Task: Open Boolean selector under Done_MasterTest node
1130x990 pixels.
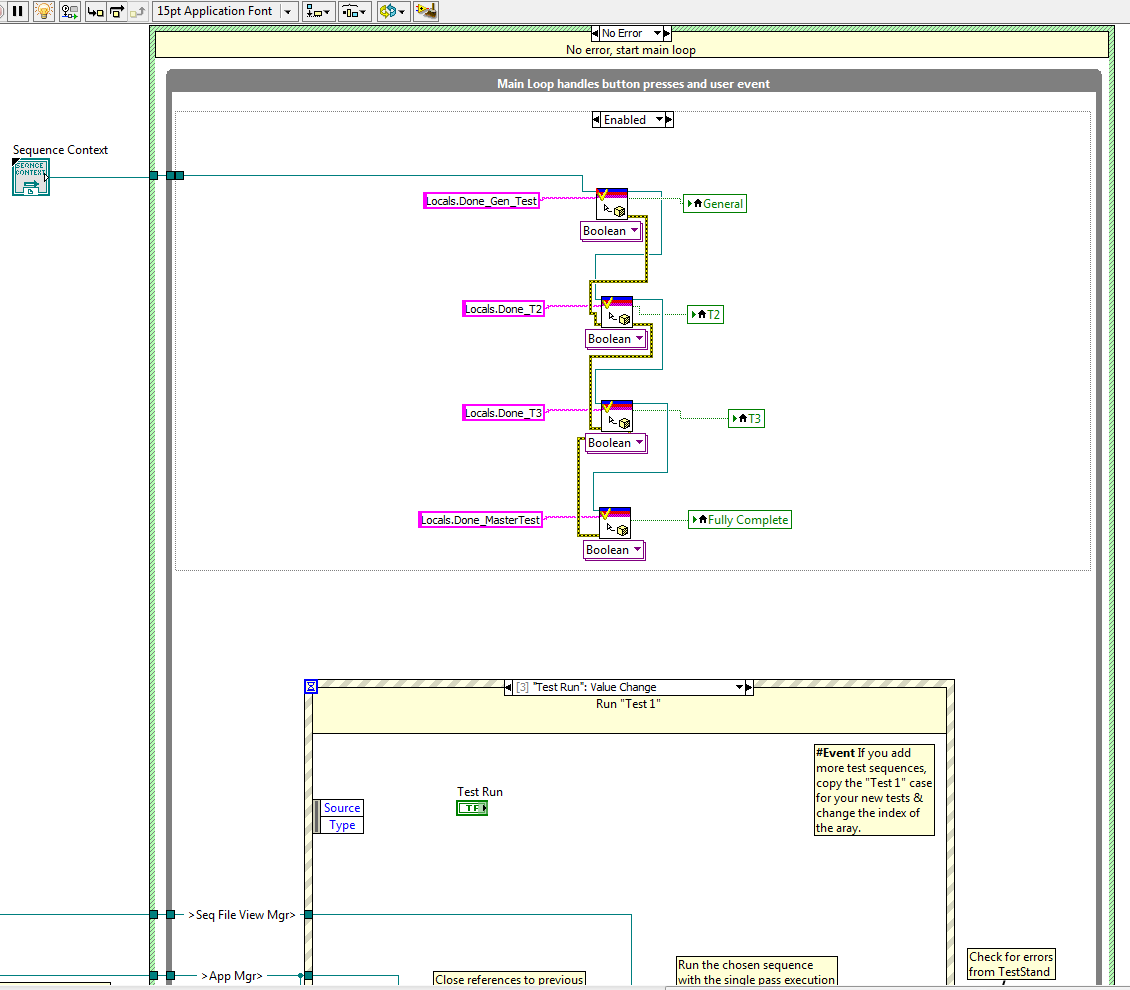Action: tap(613, 550)
